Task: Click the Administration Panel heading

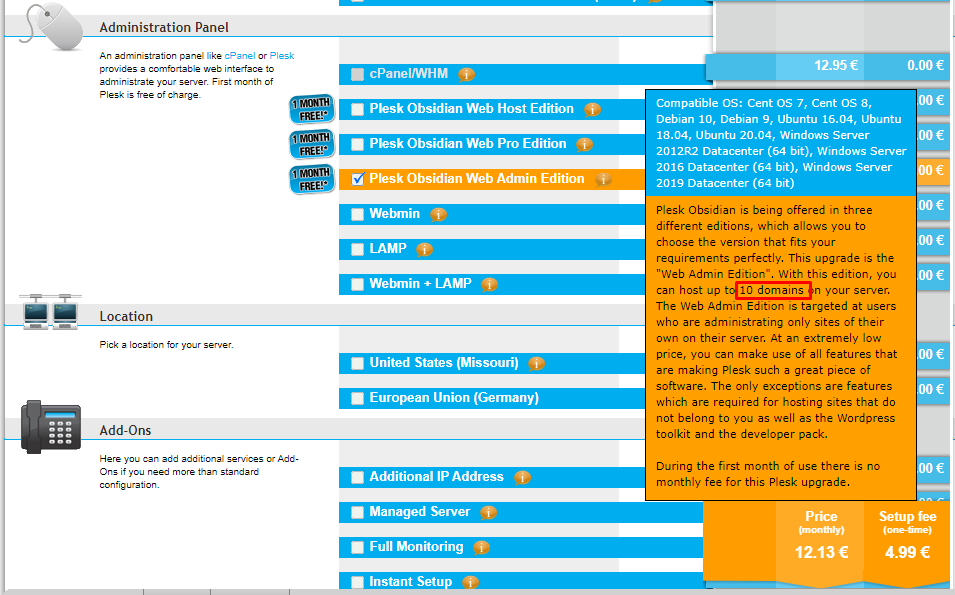Action: coord(164,27)
